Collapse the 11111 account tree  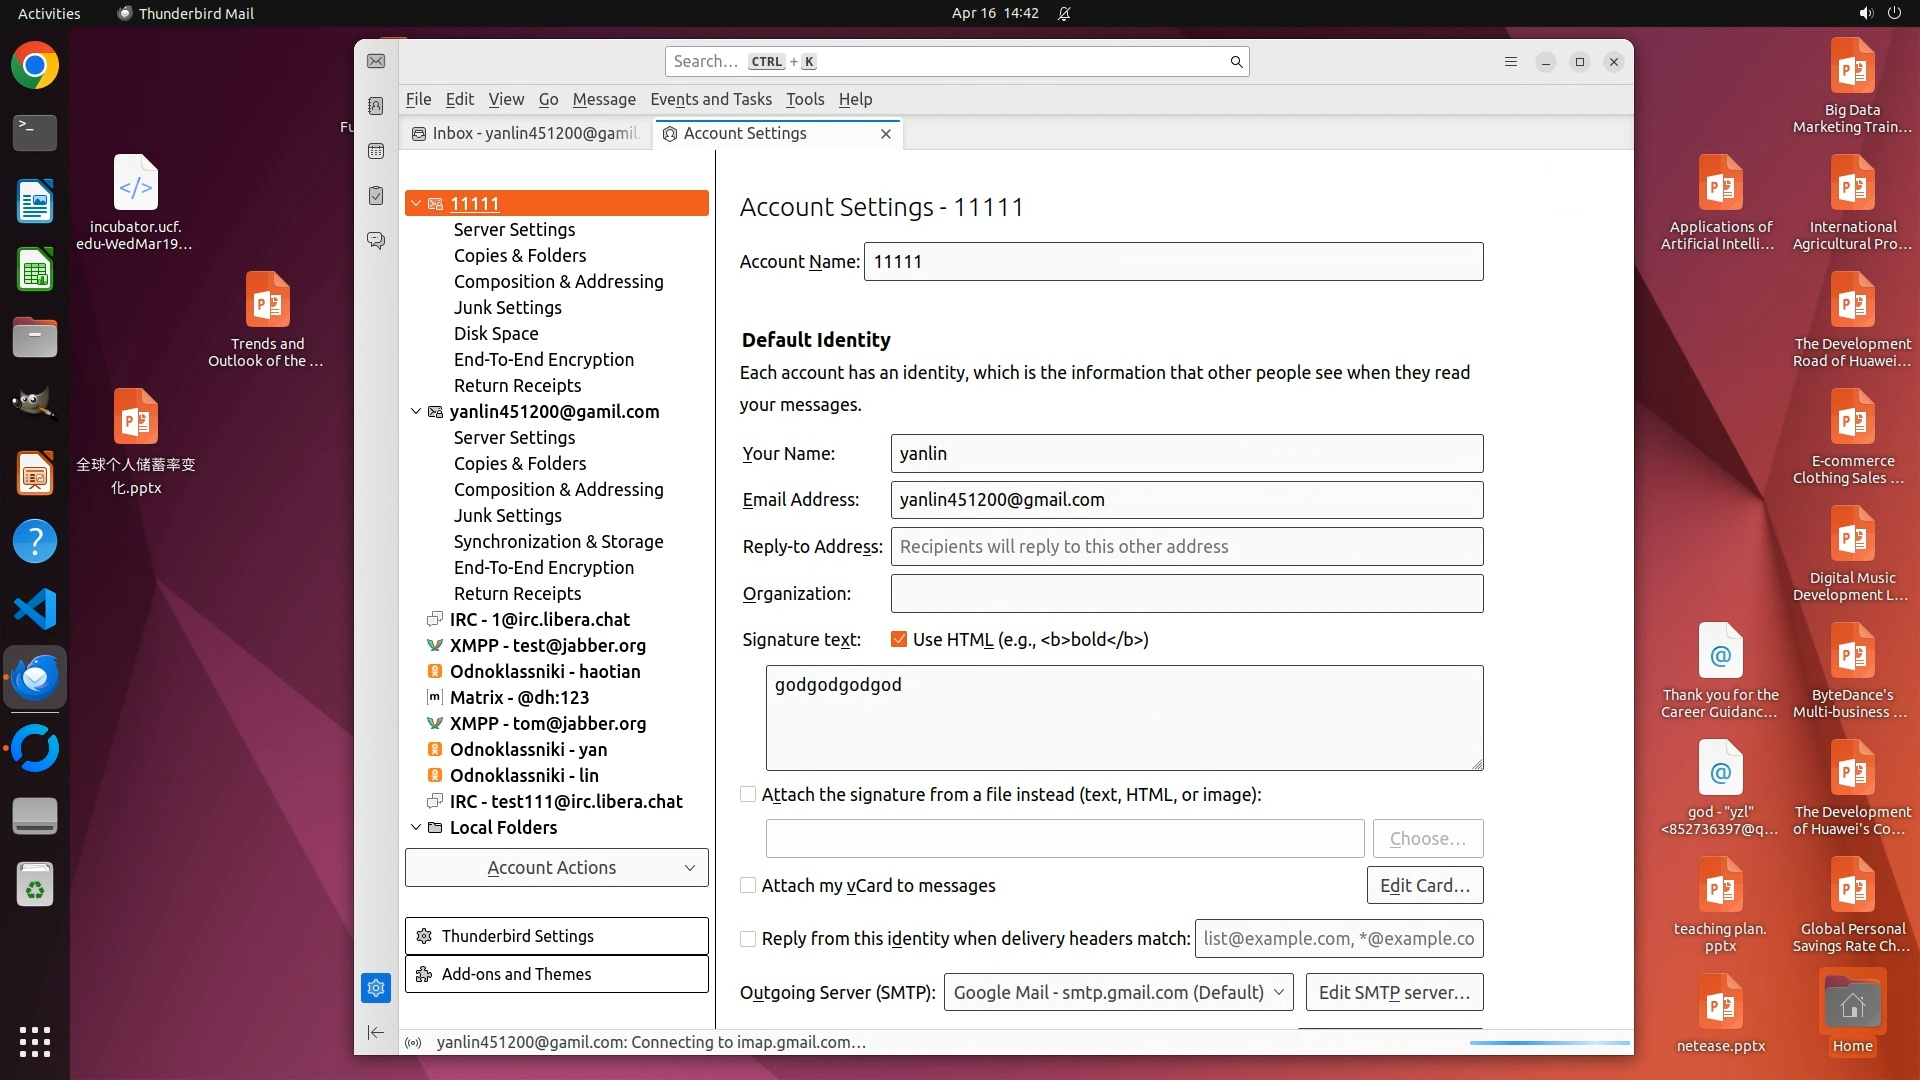click(416, 204)
